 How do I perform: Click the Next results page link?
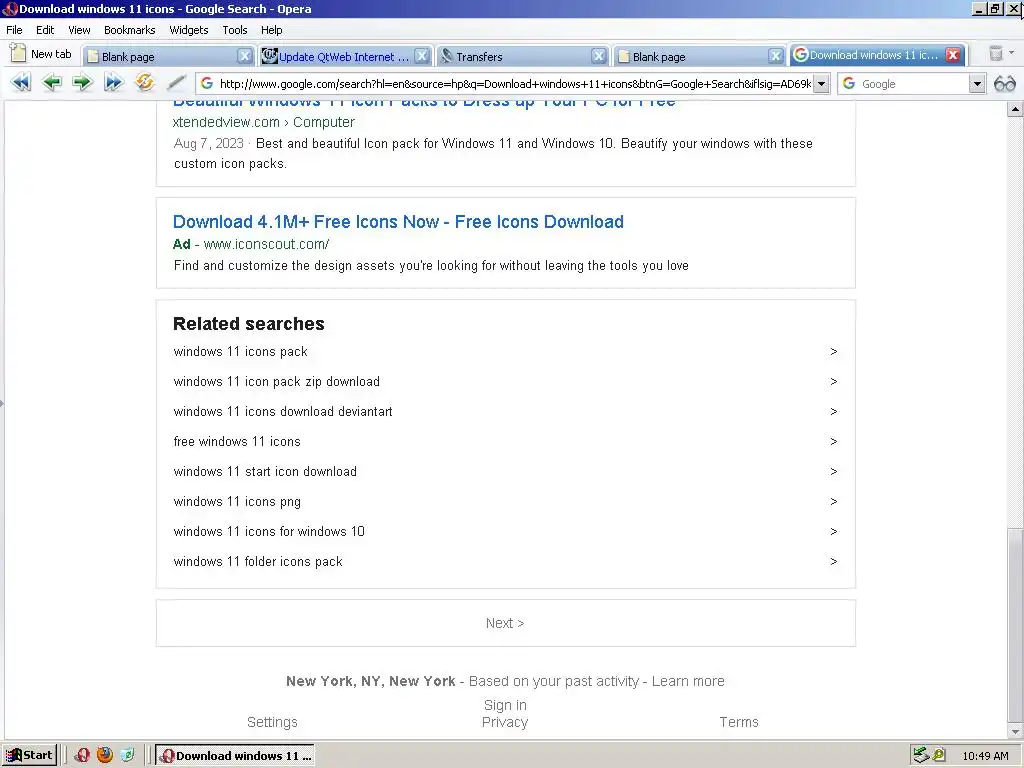point(505,623)
